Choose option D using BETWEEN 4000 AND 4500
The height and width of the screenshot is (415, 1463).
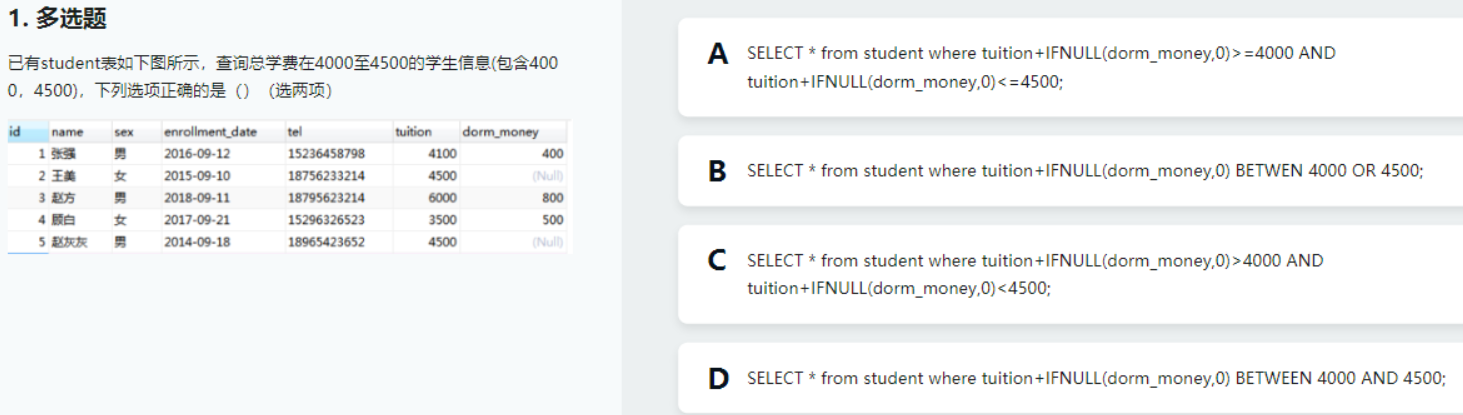718,379
